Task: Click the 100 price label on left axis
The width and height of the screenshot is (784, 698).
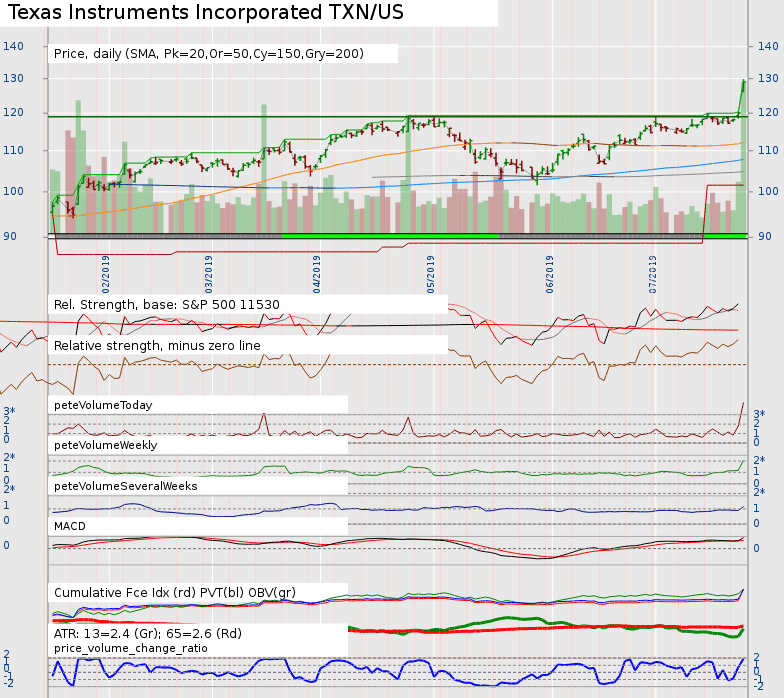Action: (13, 191)
